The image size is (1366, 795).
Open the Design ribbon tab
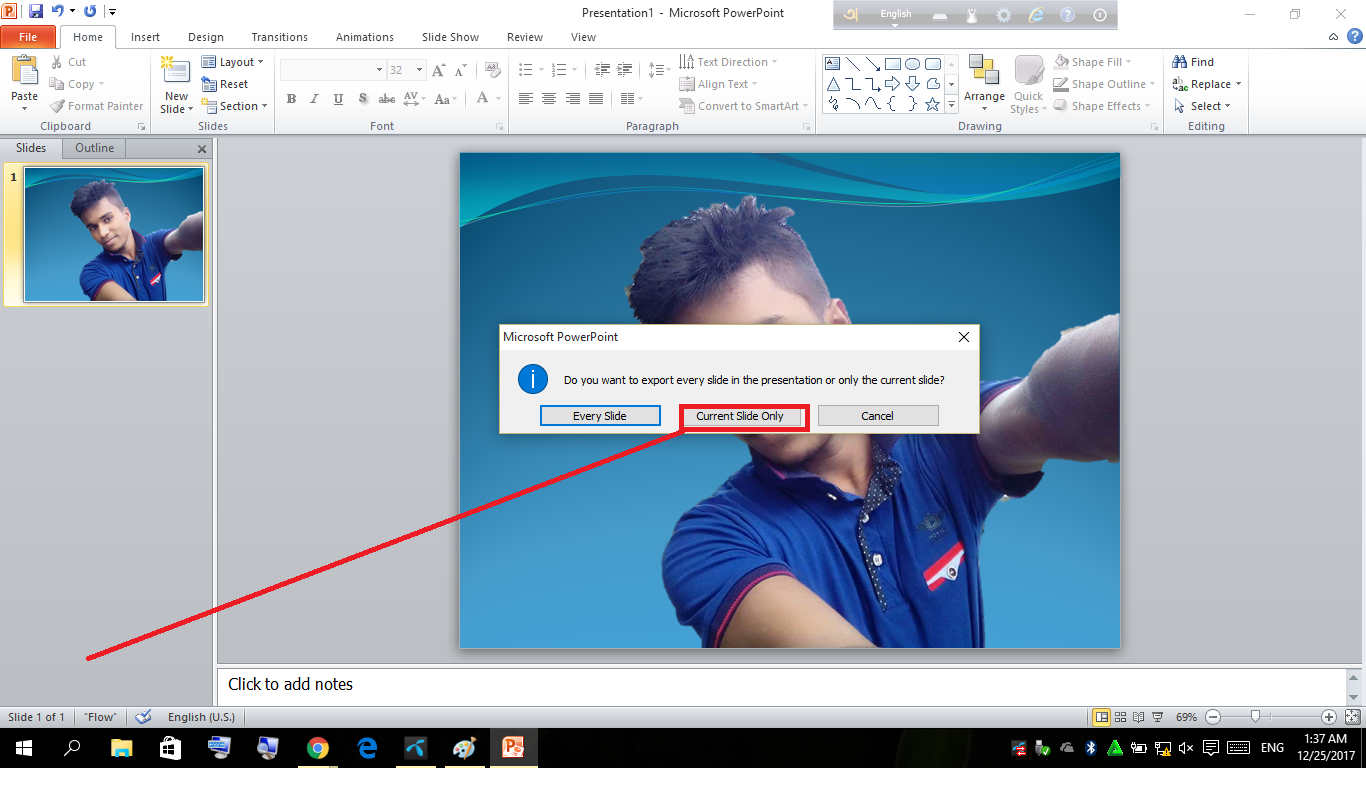(206, 37)
